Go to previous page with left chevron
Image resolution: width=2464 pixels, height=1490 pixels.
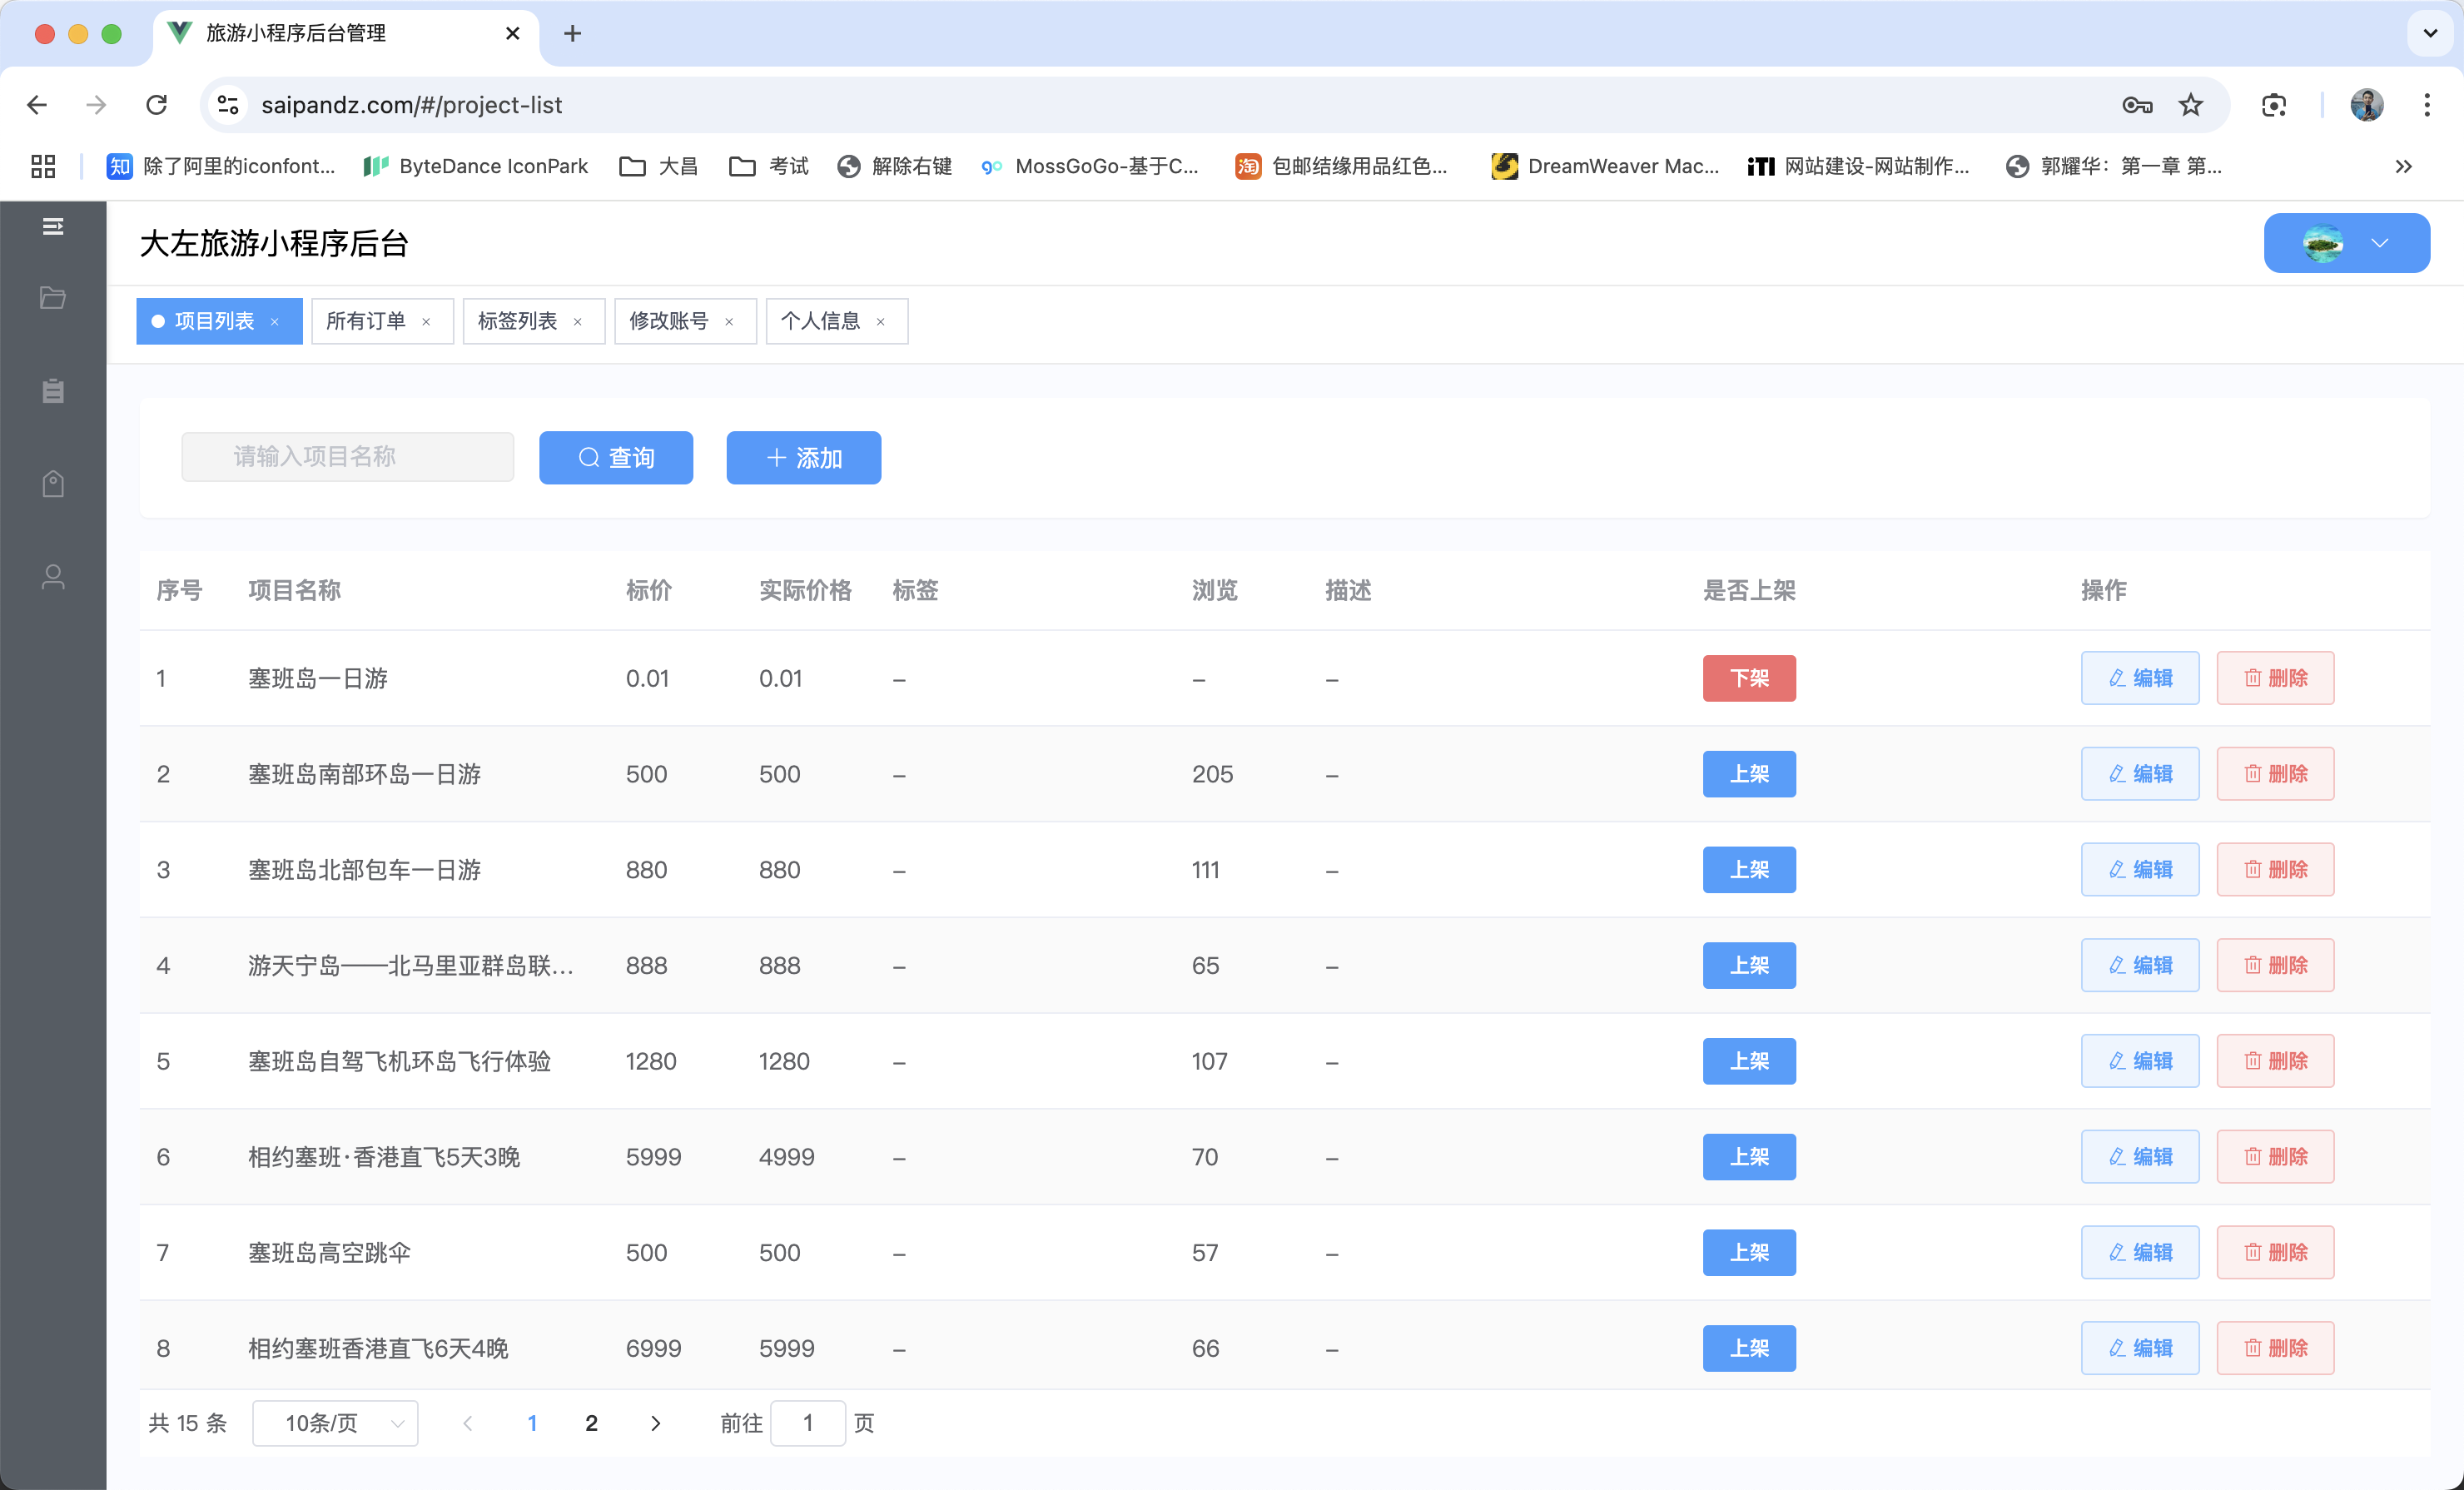click(x=467, y=1423)
